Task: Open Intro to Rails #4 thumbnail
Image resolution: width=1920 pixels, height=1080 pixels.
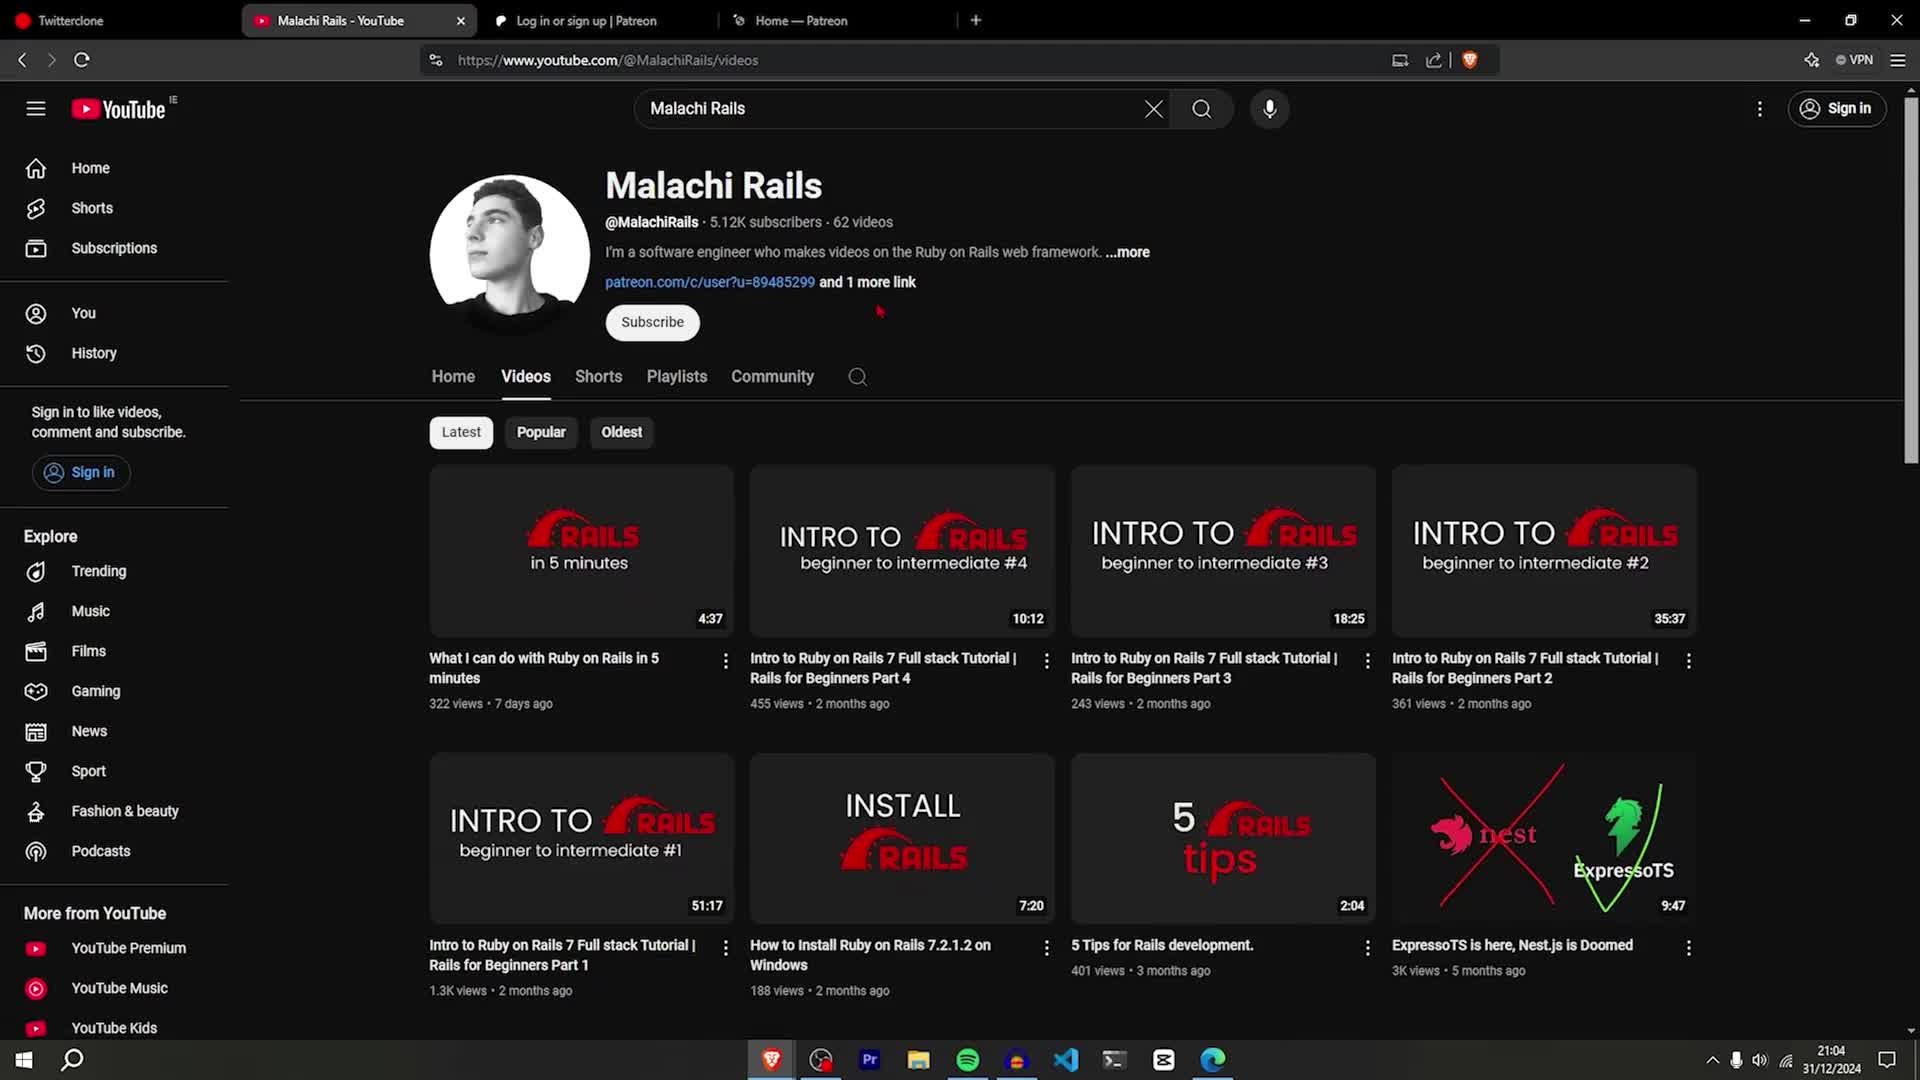Action: (x=903, y=551)
